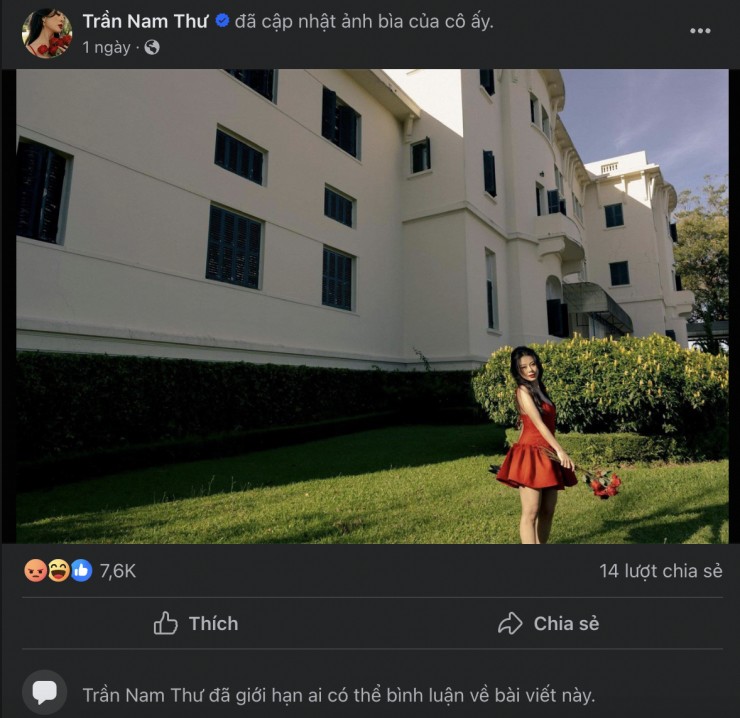740x718 pixels.
Task: View the 7,6K reactions list
Action: pos(118,571)
